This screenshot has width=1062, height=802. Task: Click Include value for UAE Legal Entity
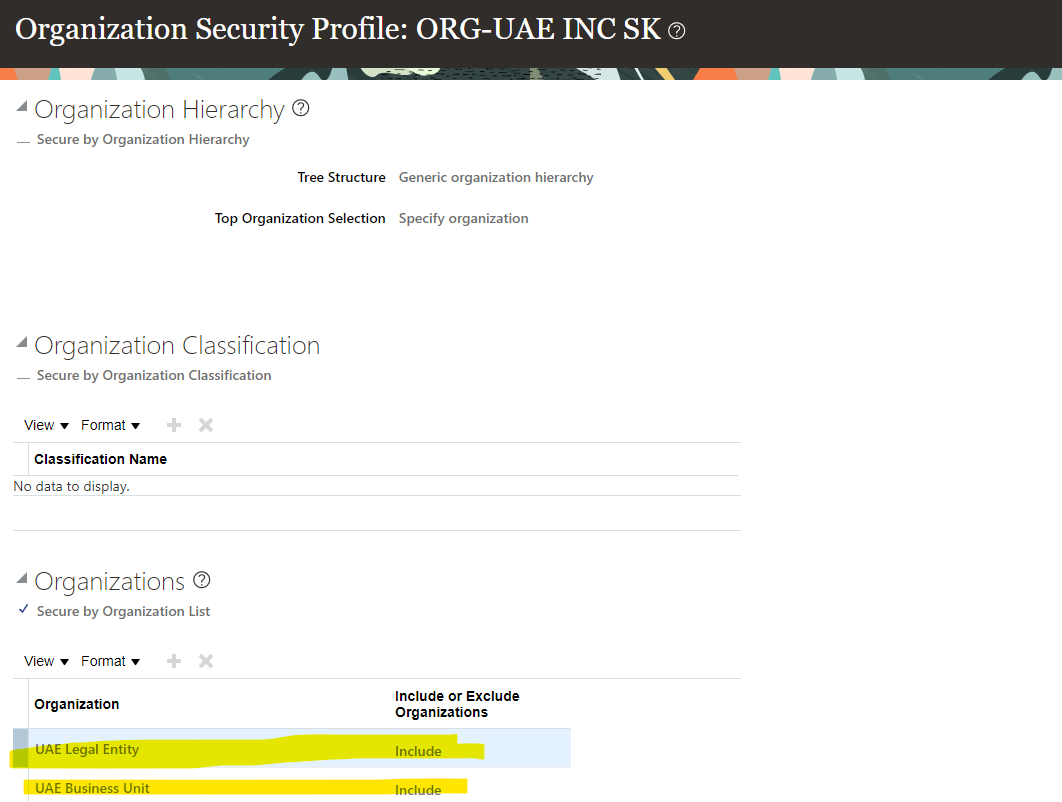(x=418, y=751)
